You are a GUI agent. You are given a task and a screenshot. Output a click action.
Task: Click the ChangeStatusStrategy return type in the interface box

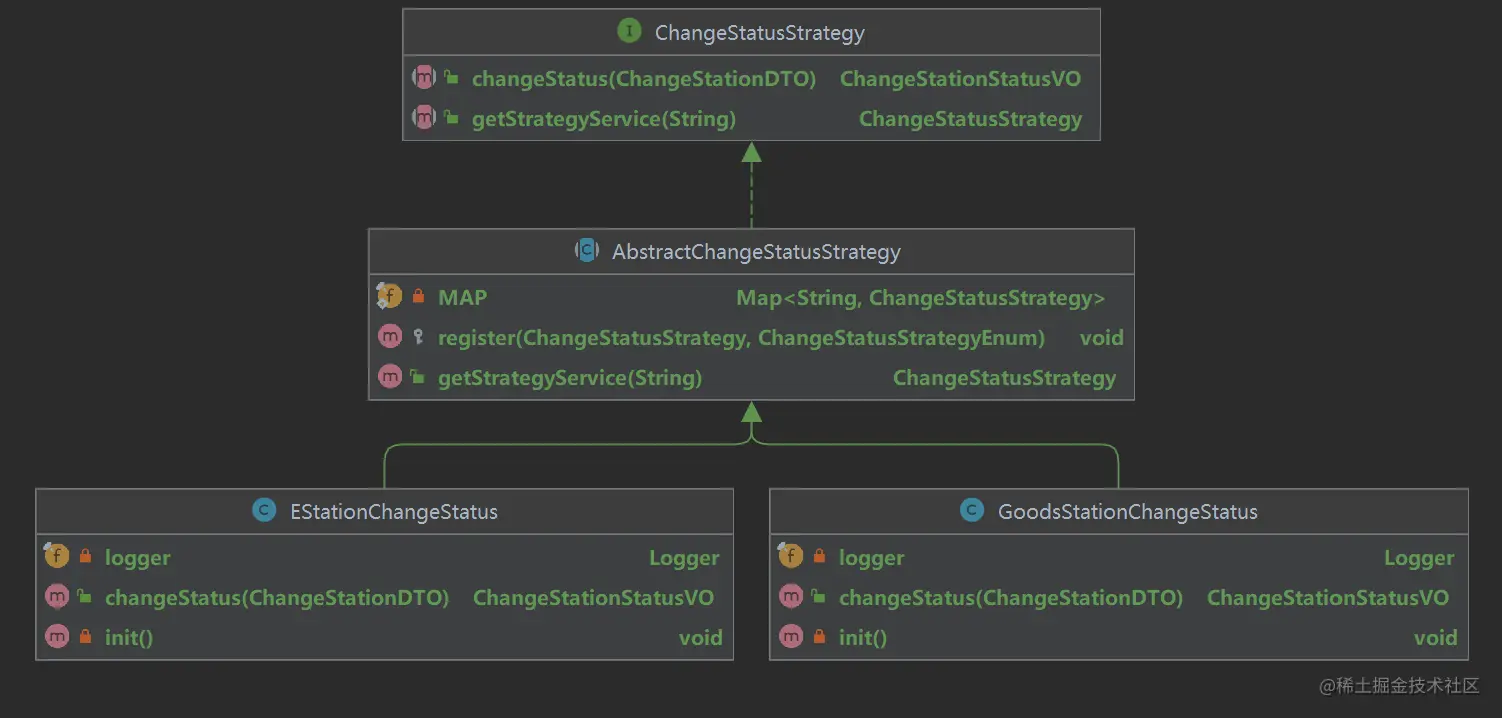[970, 119]
